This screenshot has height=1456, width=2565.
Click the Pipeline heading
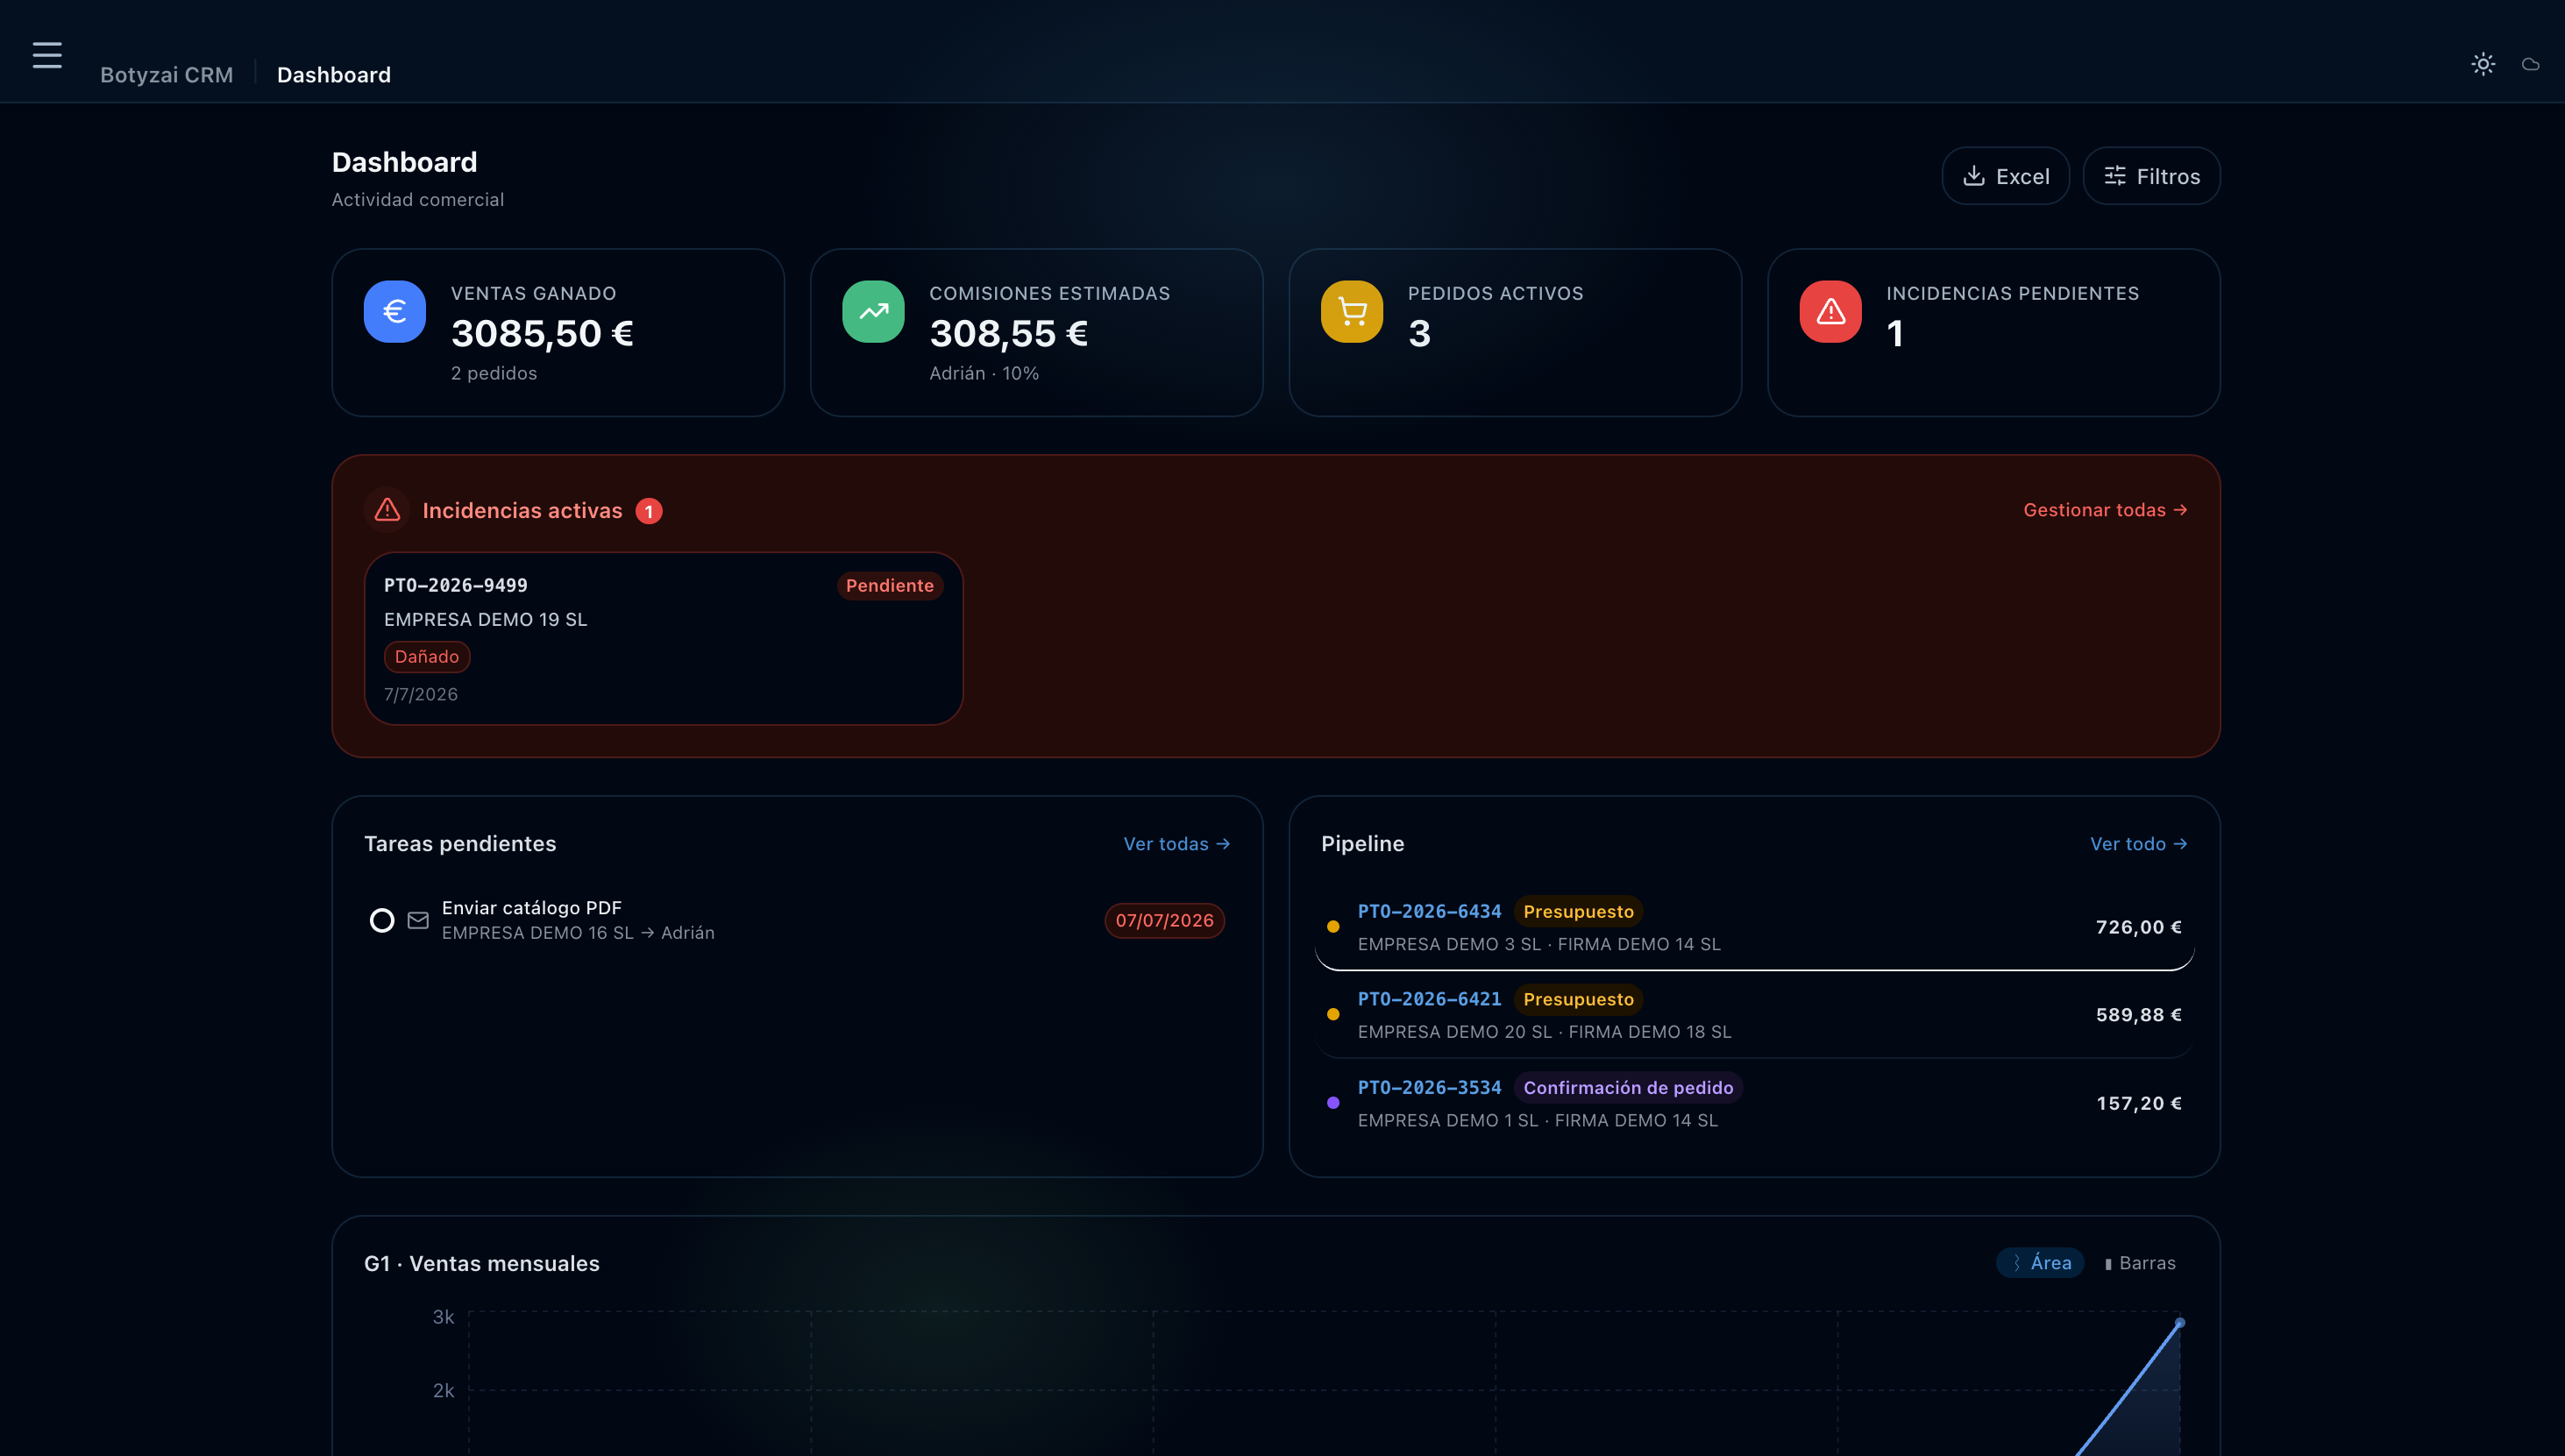point(1362,843)
